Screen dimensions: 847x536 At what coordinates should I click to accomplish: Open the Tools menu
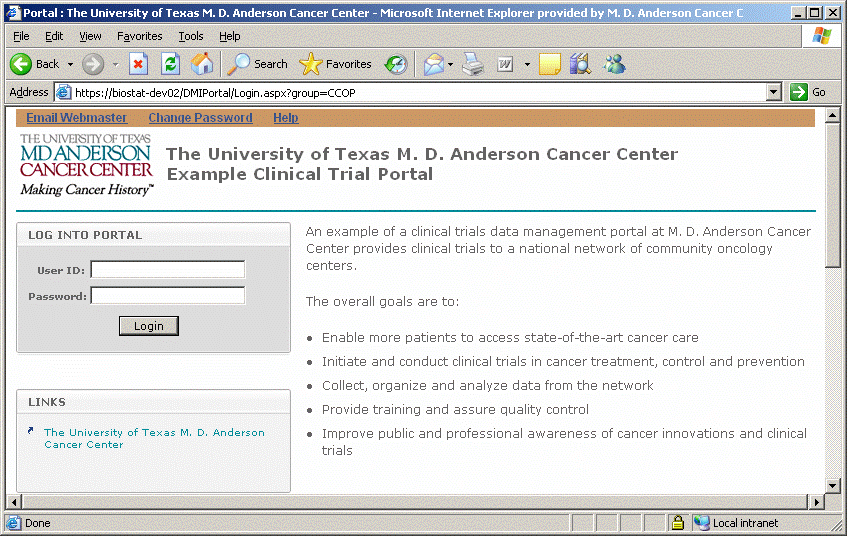click(191, 36)
